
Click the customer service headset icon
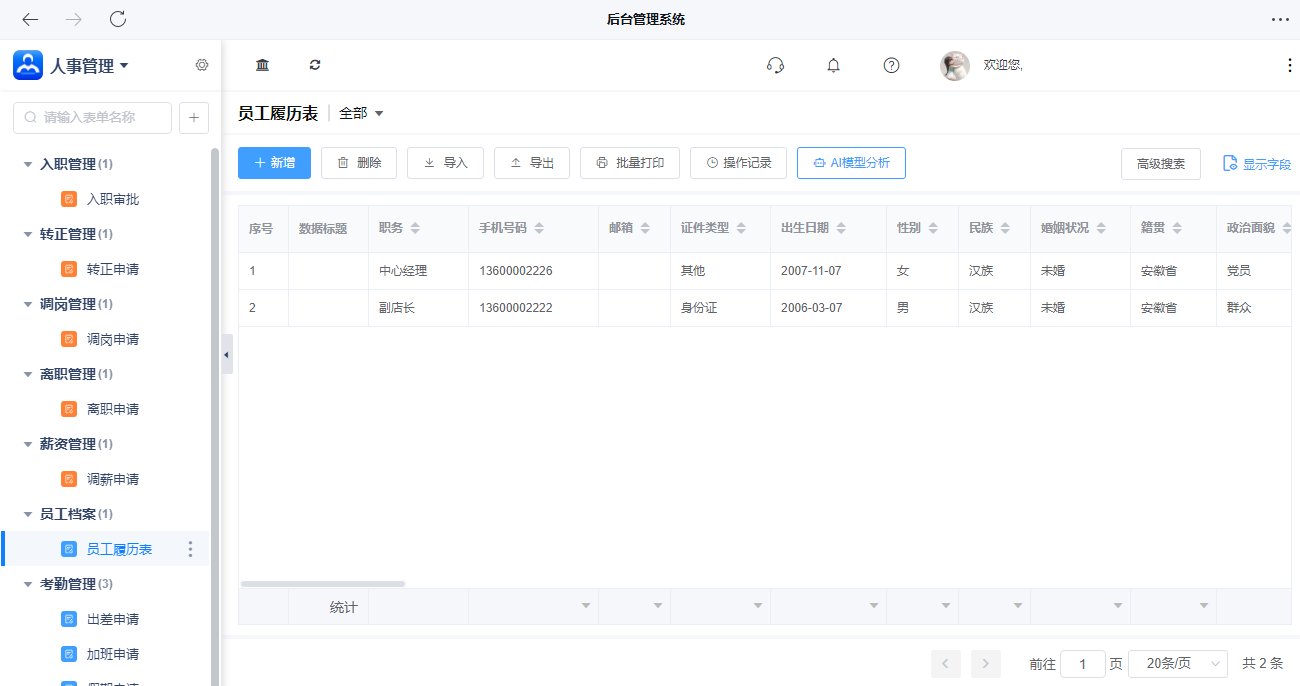point(775,65)
